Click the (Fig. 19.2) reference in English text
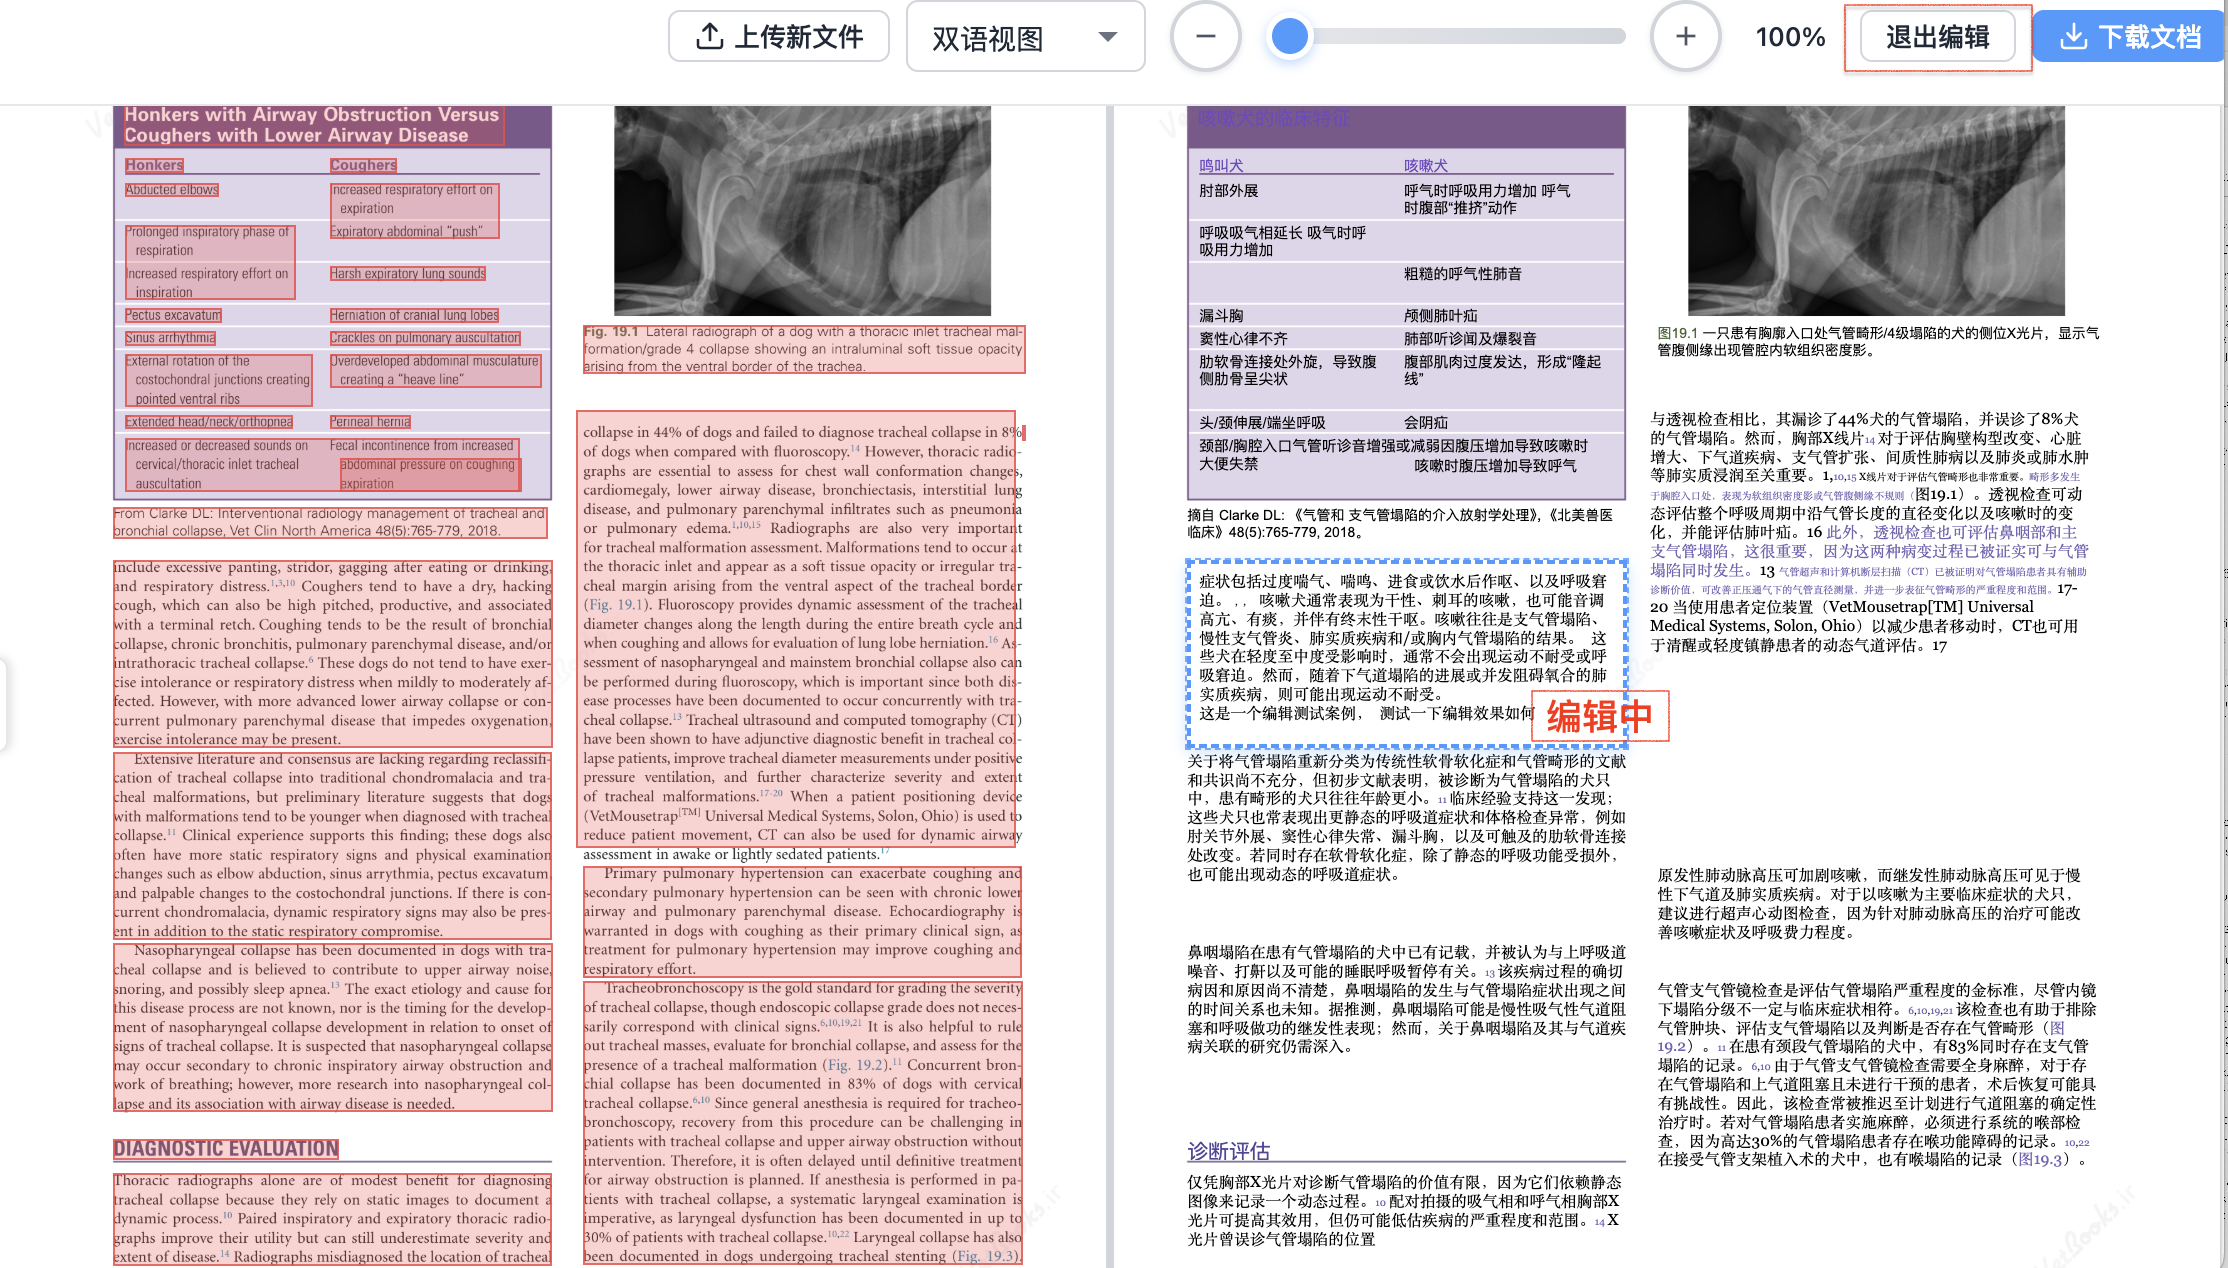The width and height of the screenshot is (2228, 1268). coord(856,1065)
